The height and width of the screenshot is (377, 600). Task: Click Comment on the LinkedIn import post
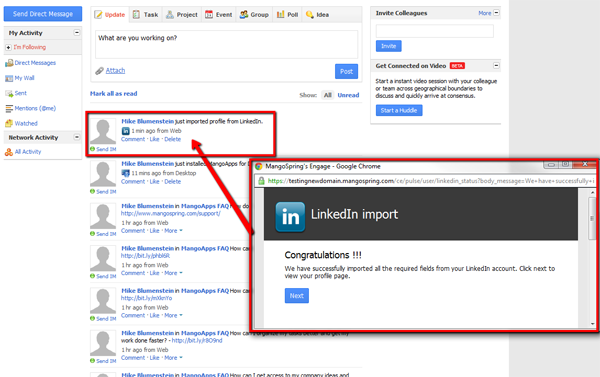[133, 139]
